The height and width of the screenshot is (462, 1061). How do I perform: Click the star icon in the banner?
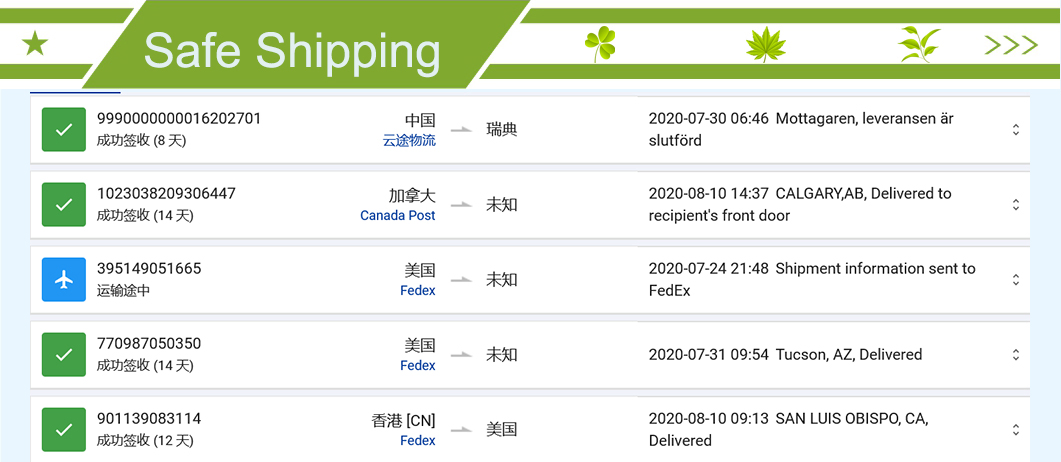click(x=35, y=45)
